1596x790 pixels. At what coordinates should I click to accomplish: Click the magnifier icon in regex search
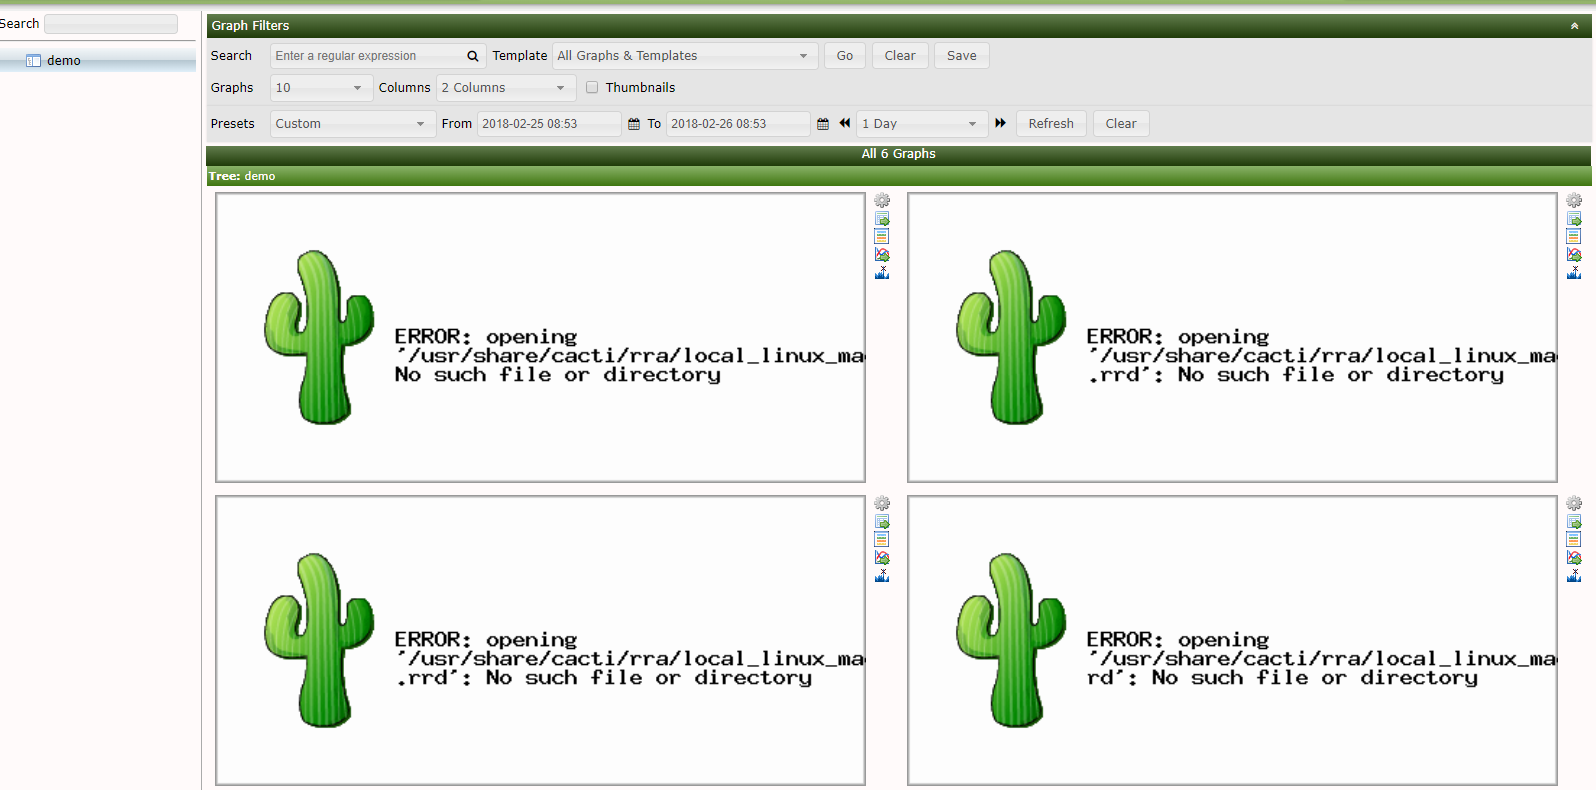(x=473, y=56)
